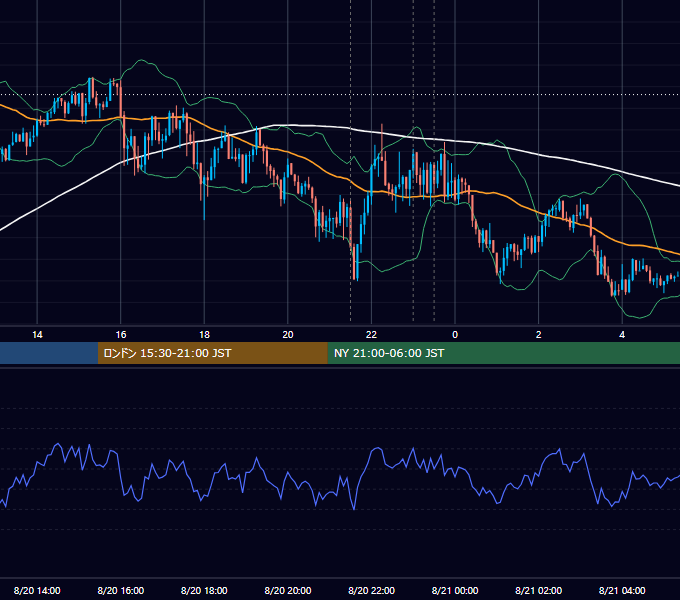
Task: Click the 8/21 02:00 date label
Action: coord(538,590)
